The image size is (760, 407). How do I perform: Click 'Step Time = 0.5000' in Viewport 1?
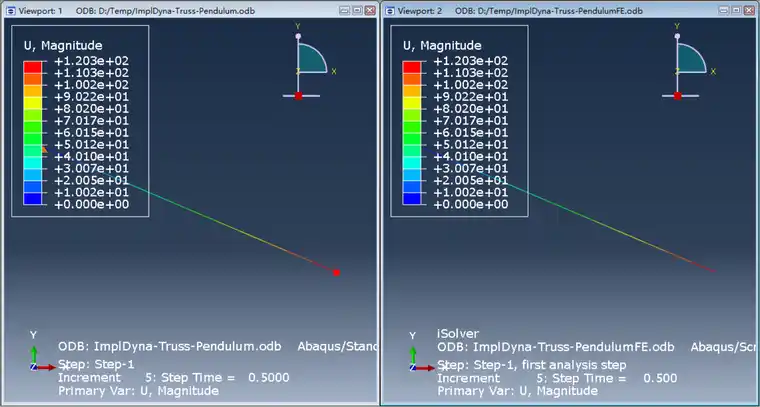pos(225,377)
